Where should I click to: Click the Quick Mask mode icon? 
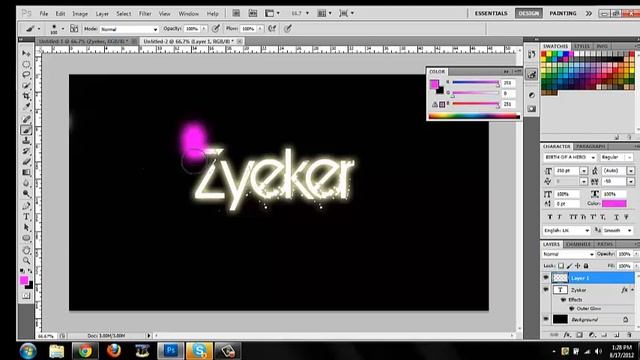pos(26,296)
